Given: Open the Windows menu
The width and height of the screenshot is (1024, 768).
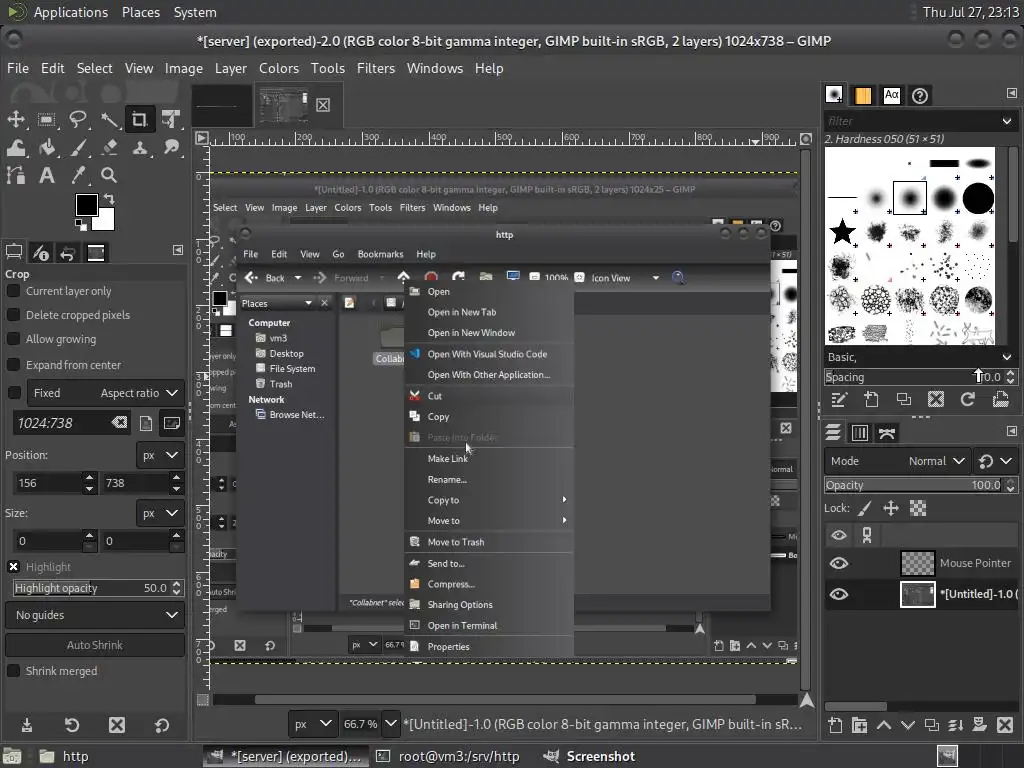Looking at the screenshot, I should [x=434, y=68].
